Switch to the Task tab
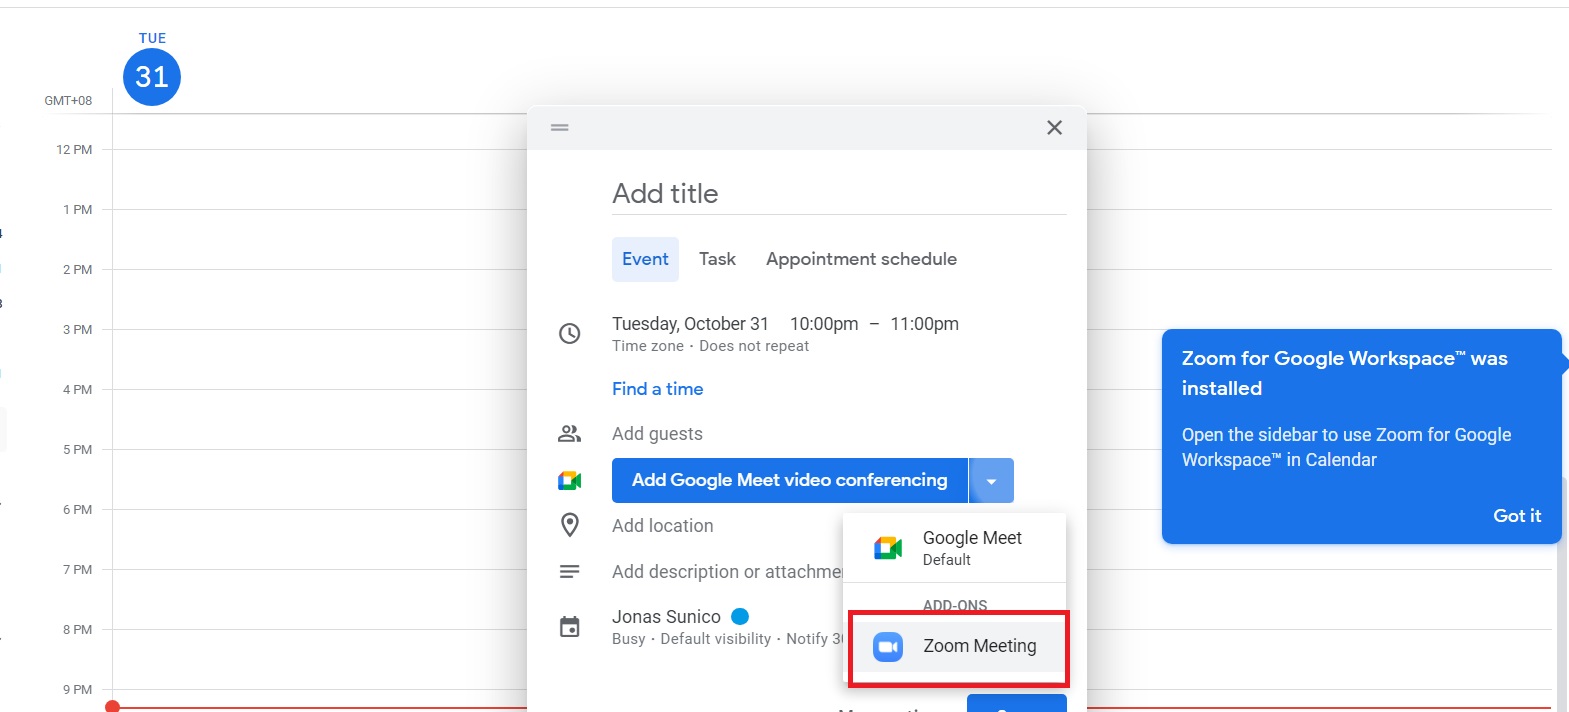The width and height of the screenshot is (1569, 712). (x=717, y=259)
